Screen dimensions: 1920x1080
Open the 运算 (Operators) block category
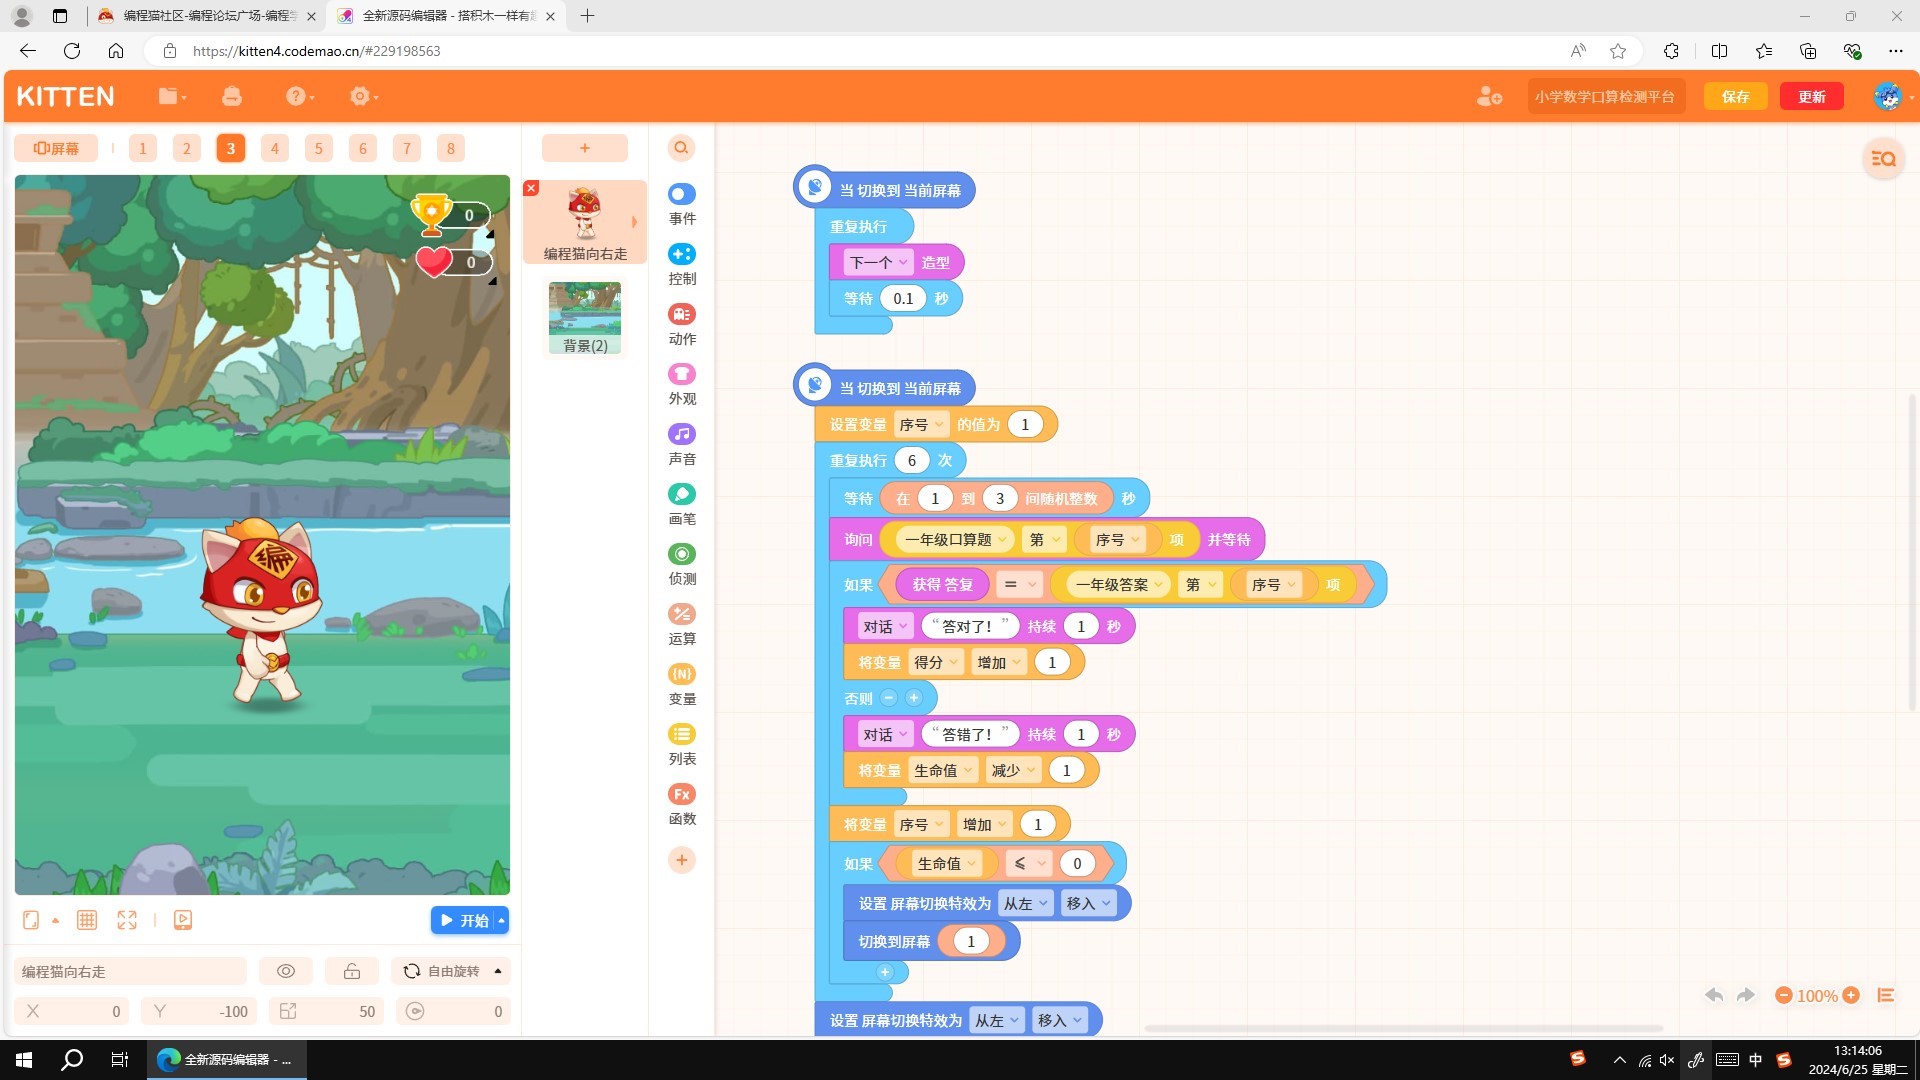point(682,624)
